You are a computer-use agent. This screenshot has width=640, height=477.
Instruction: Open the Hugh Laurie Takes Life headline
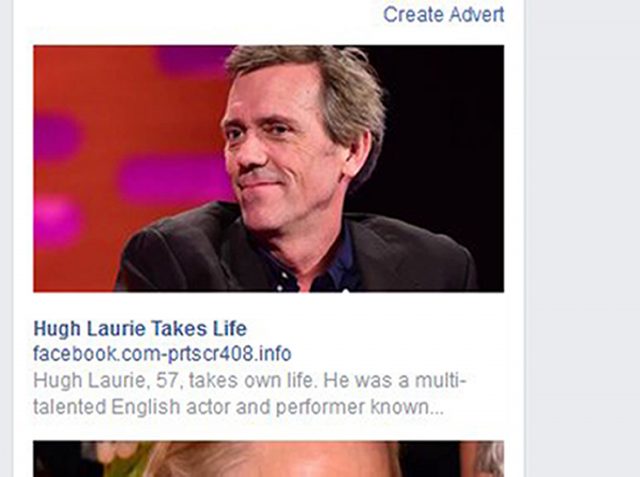point(140,328)
